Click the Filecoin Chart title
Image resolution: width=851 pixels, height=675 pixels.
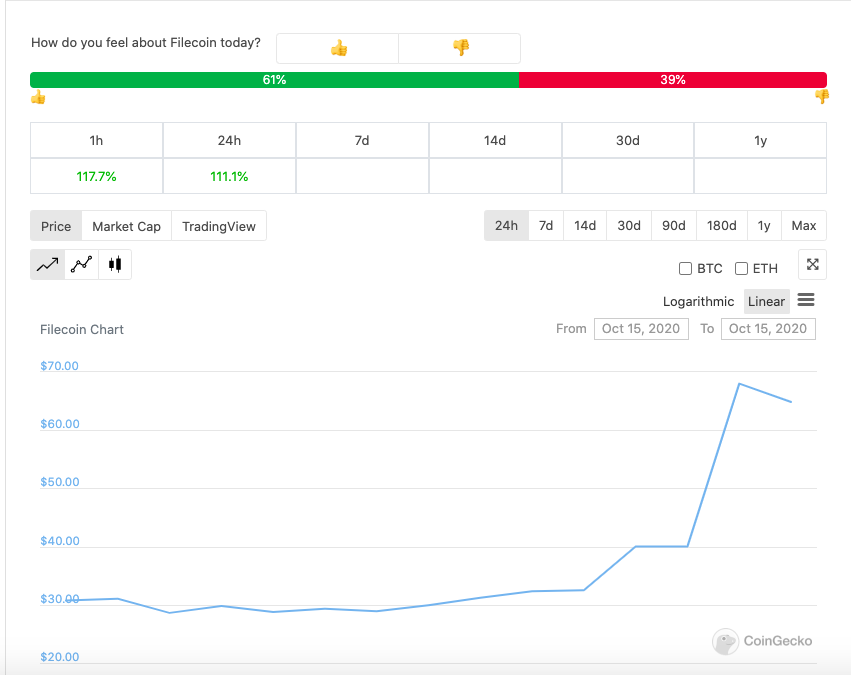point(82,329)
